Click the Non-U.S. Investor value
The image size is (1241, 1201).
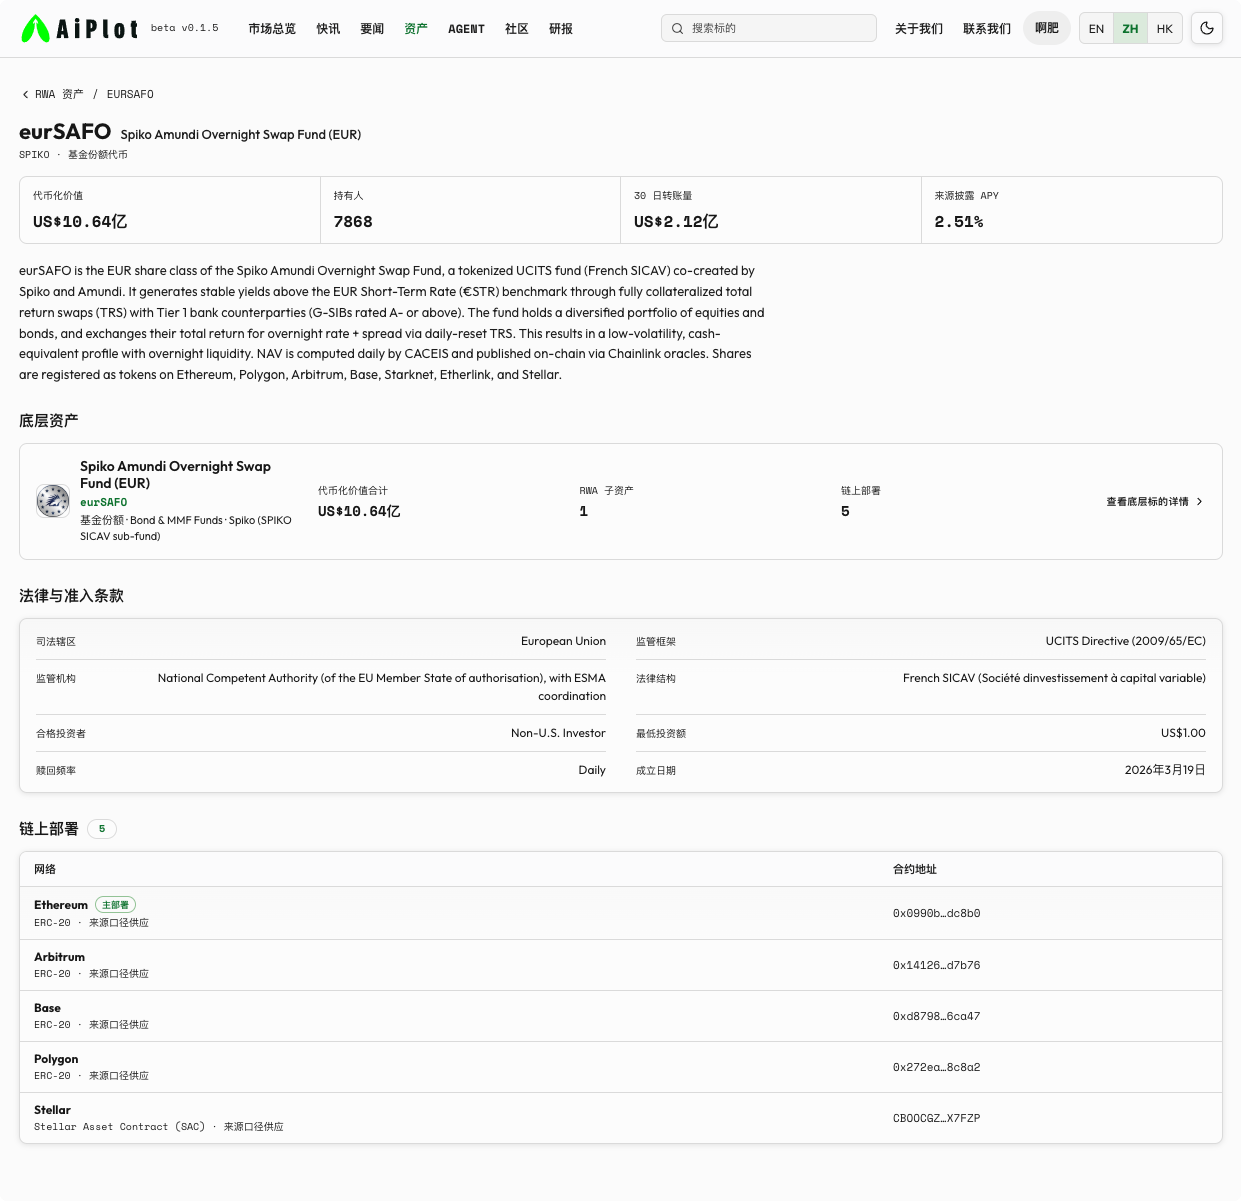click(x=558, y=733)
